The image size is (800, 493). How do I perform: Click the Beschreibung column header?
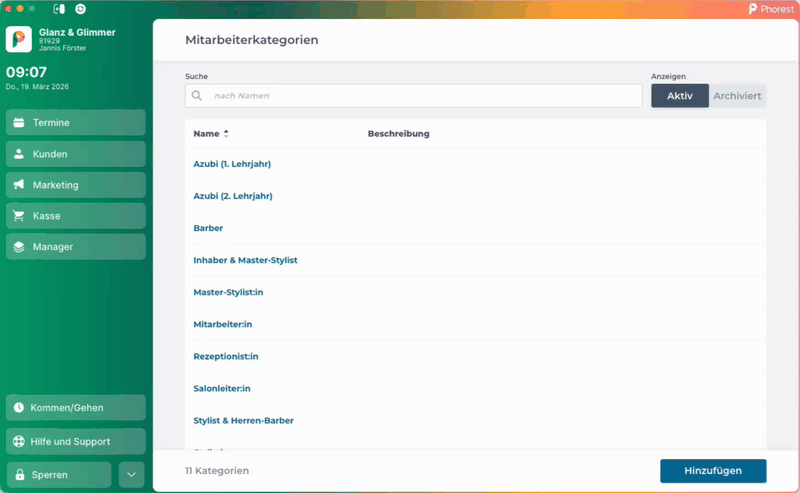tap(398, 134)
